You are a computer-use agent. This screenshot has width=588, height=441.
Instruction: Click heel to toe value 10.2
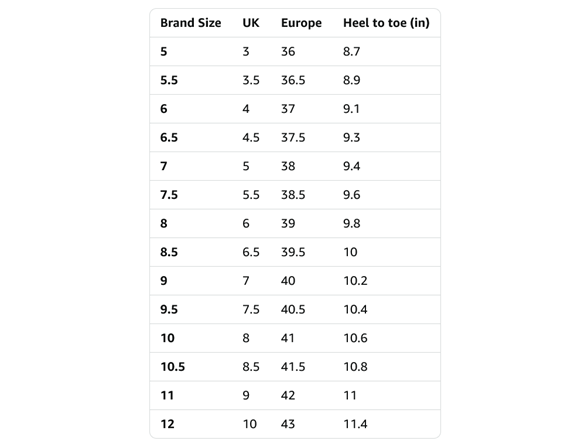pos(355,281)
